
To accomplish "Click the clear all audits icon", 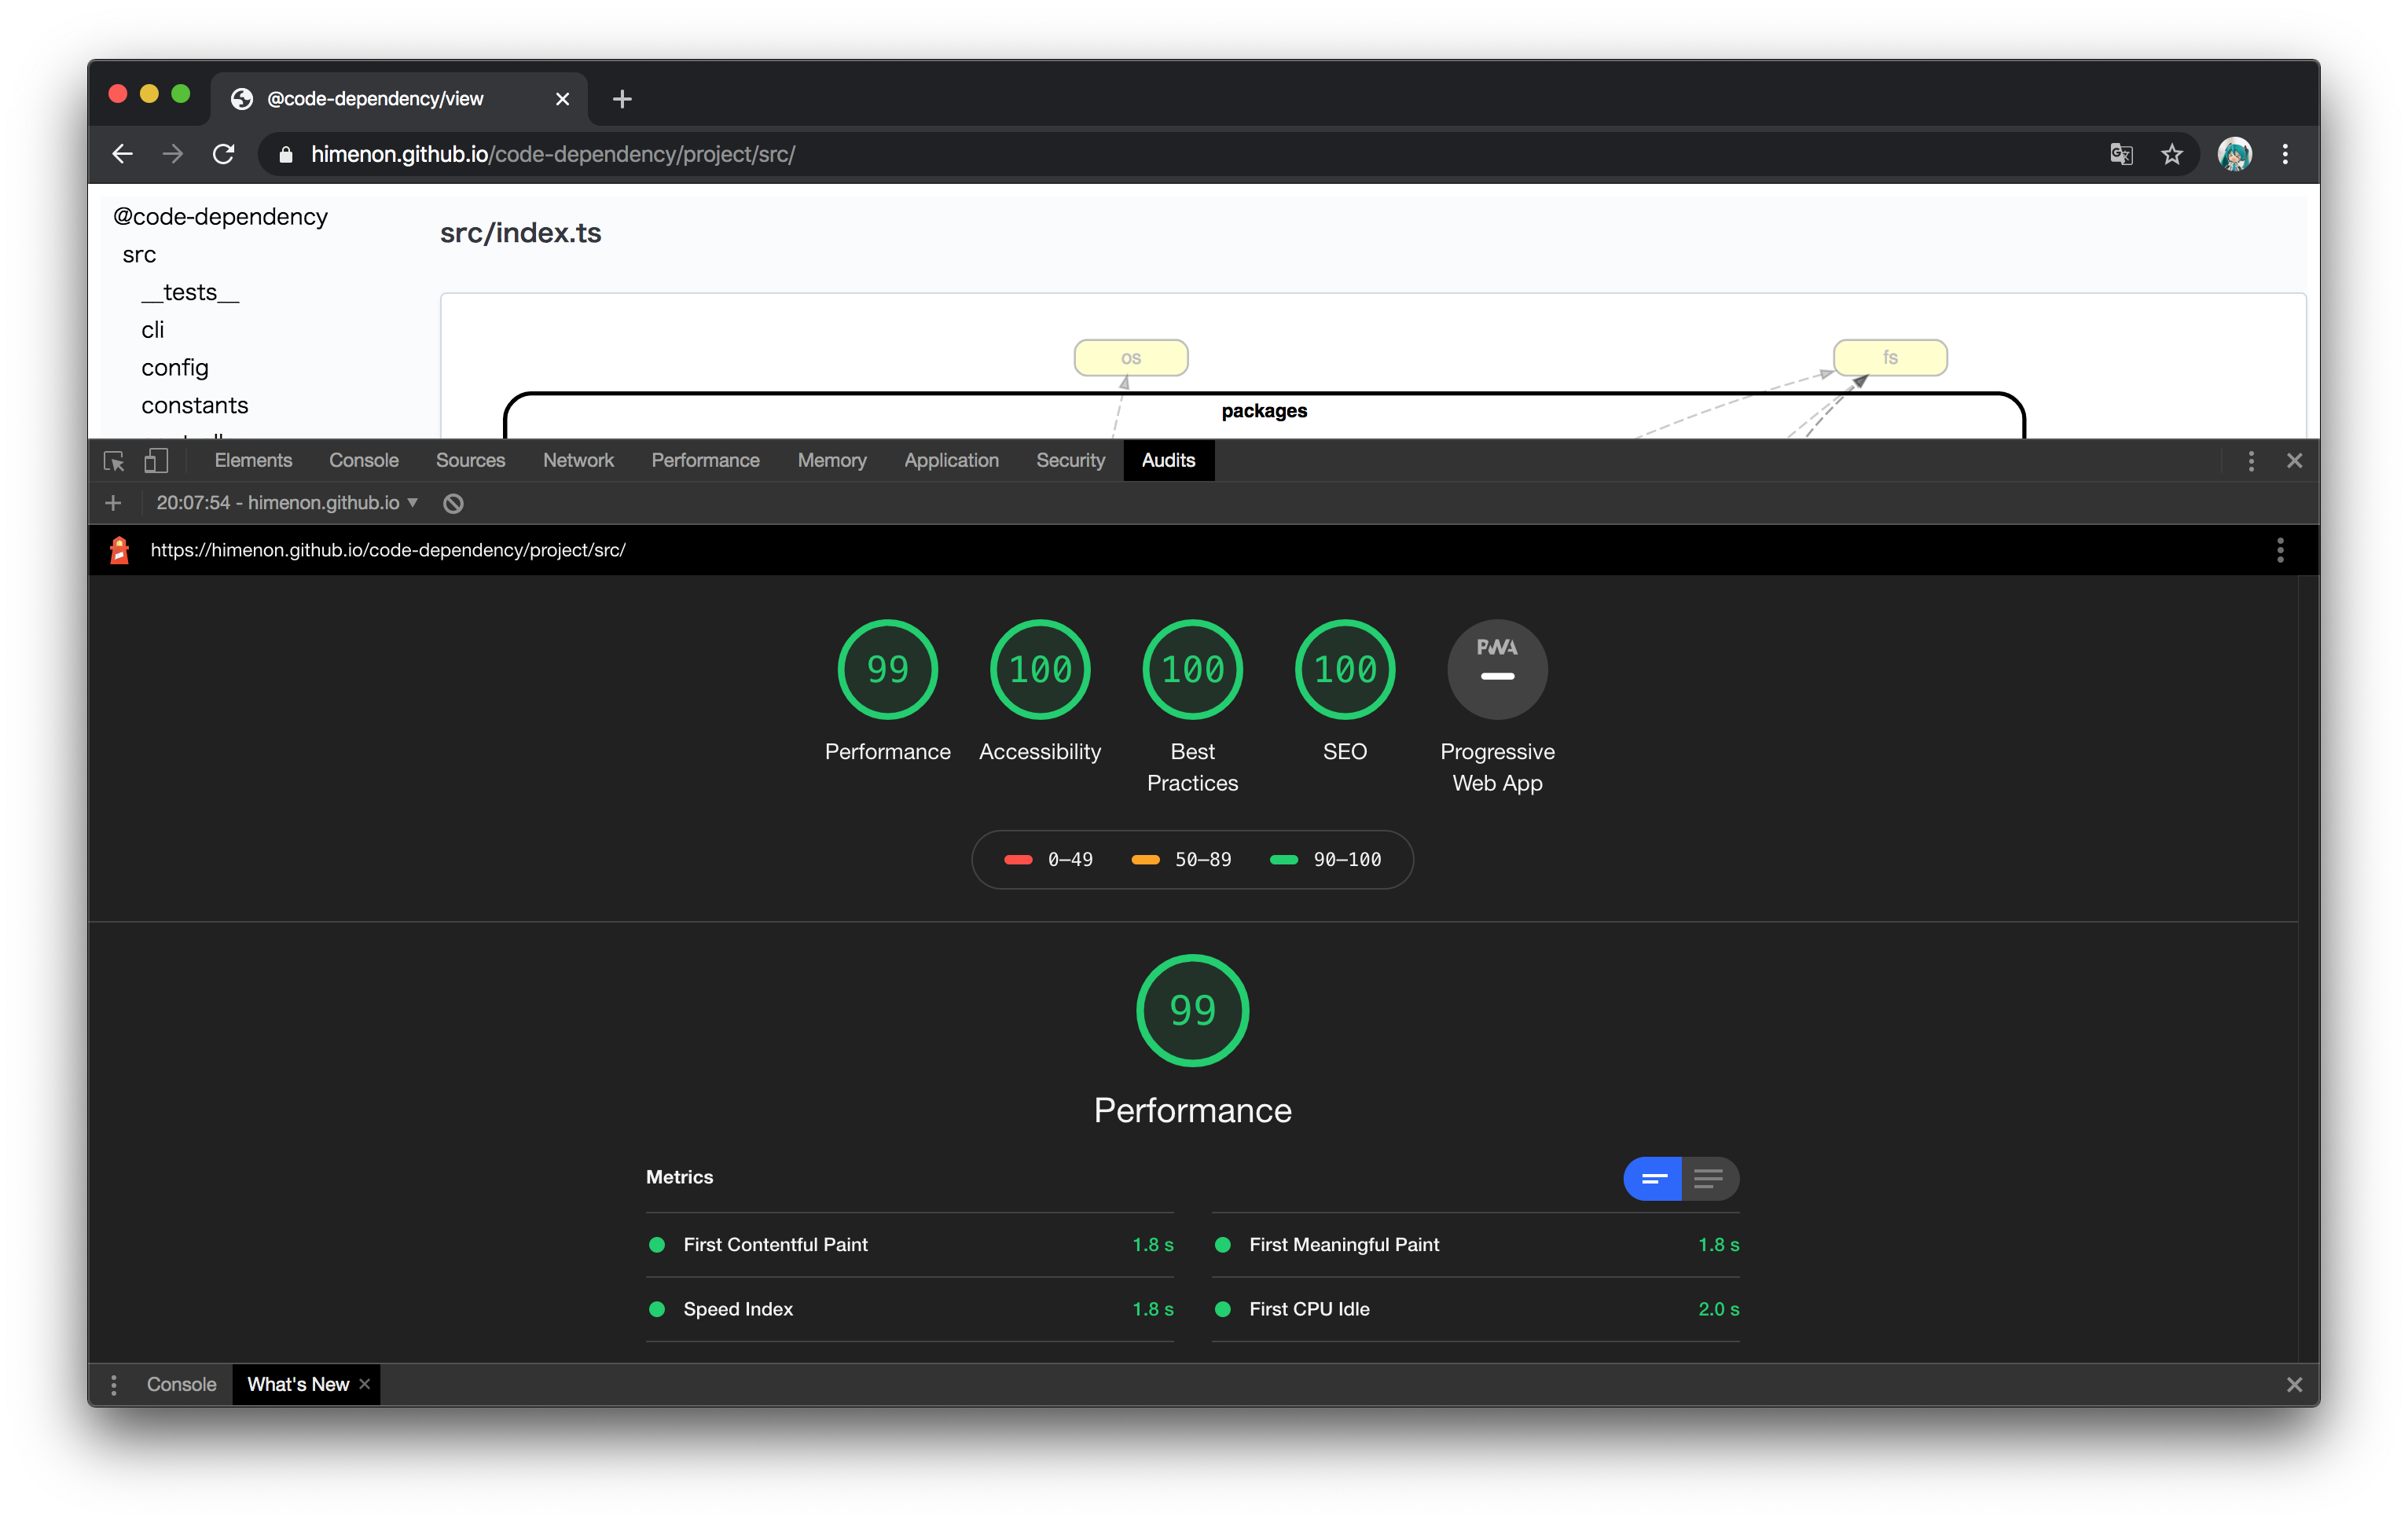I will (x=453, y=503).
